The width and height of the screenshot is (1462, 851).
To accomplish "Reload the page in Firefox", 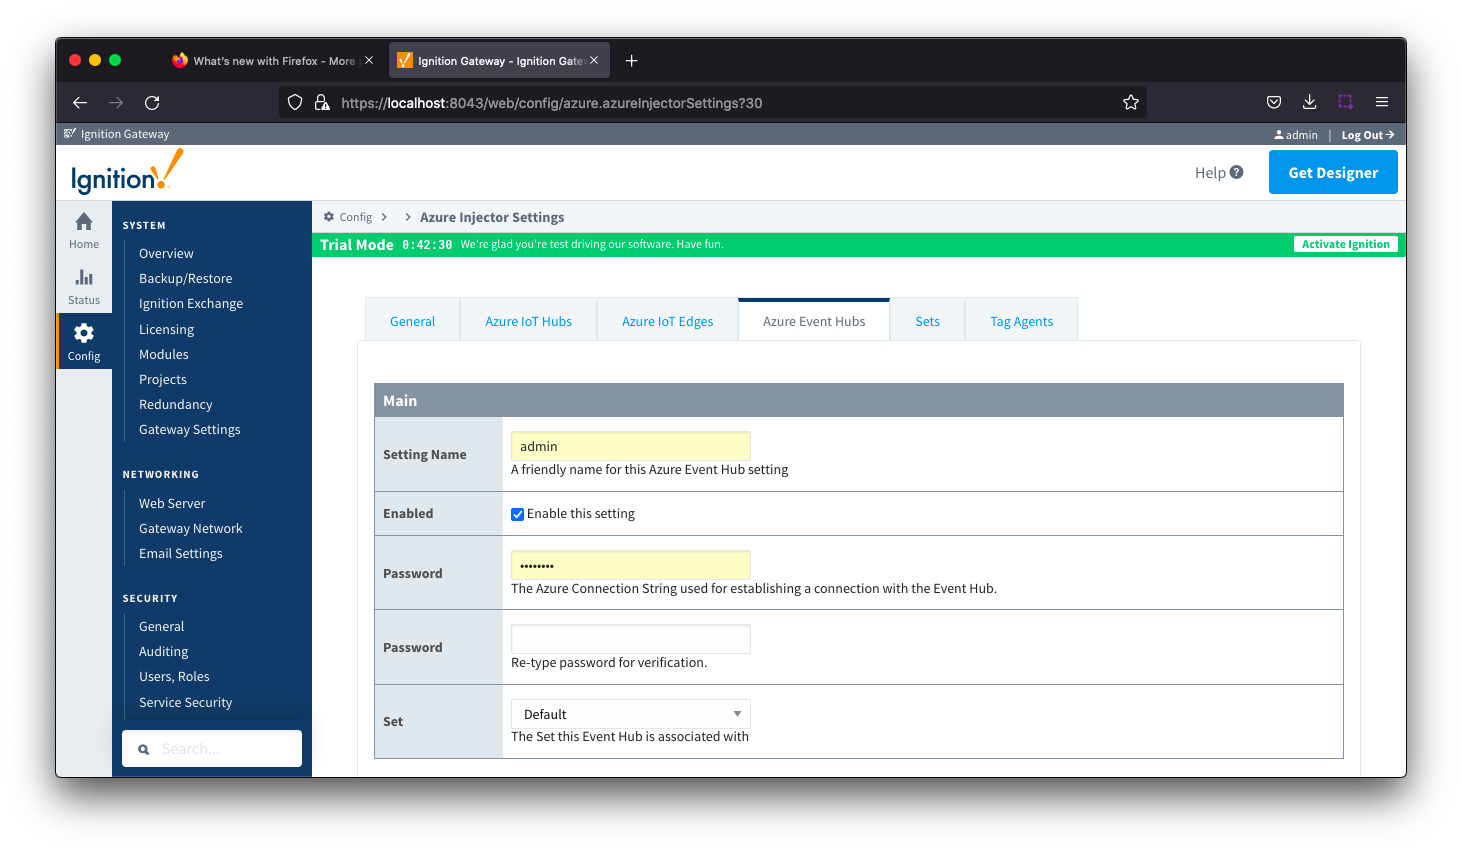I will click(152, 102).
